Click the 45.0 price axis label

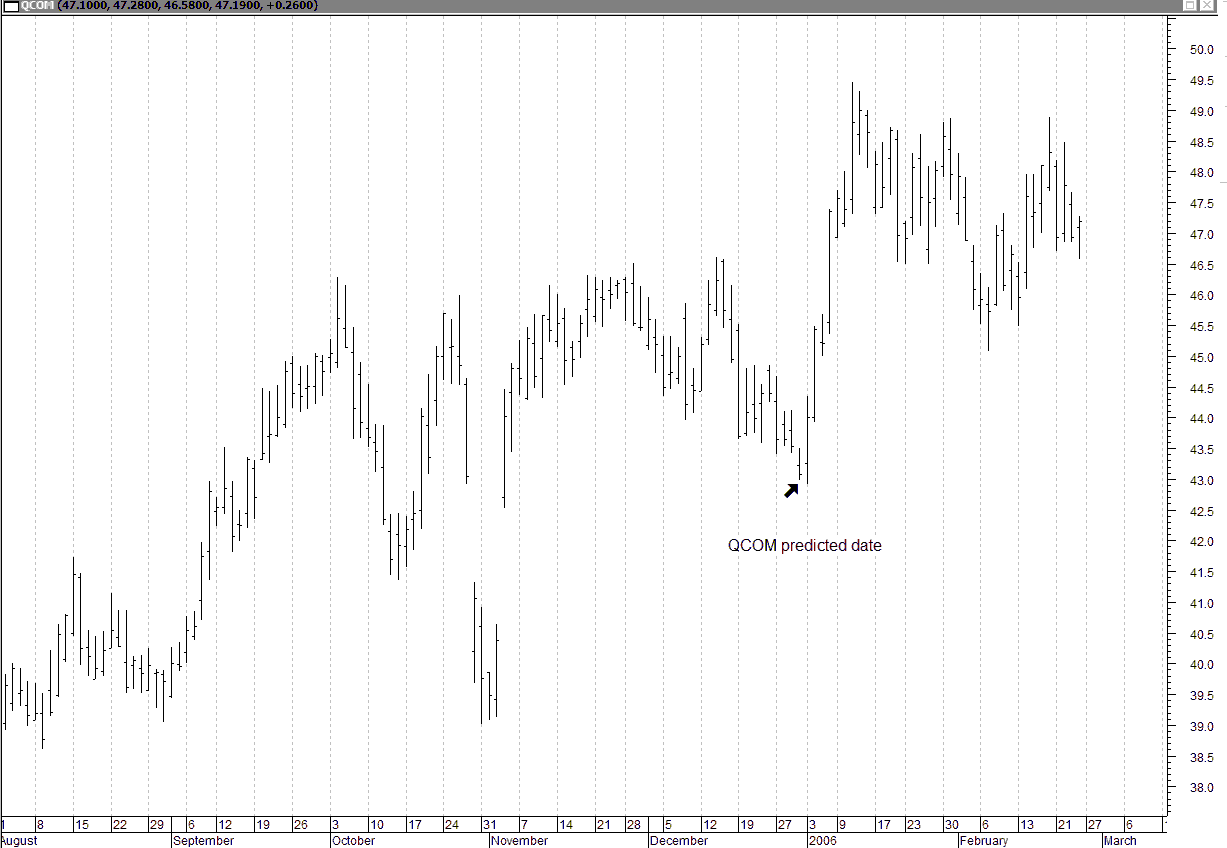pyautogui.click(x=1201, y=358)
